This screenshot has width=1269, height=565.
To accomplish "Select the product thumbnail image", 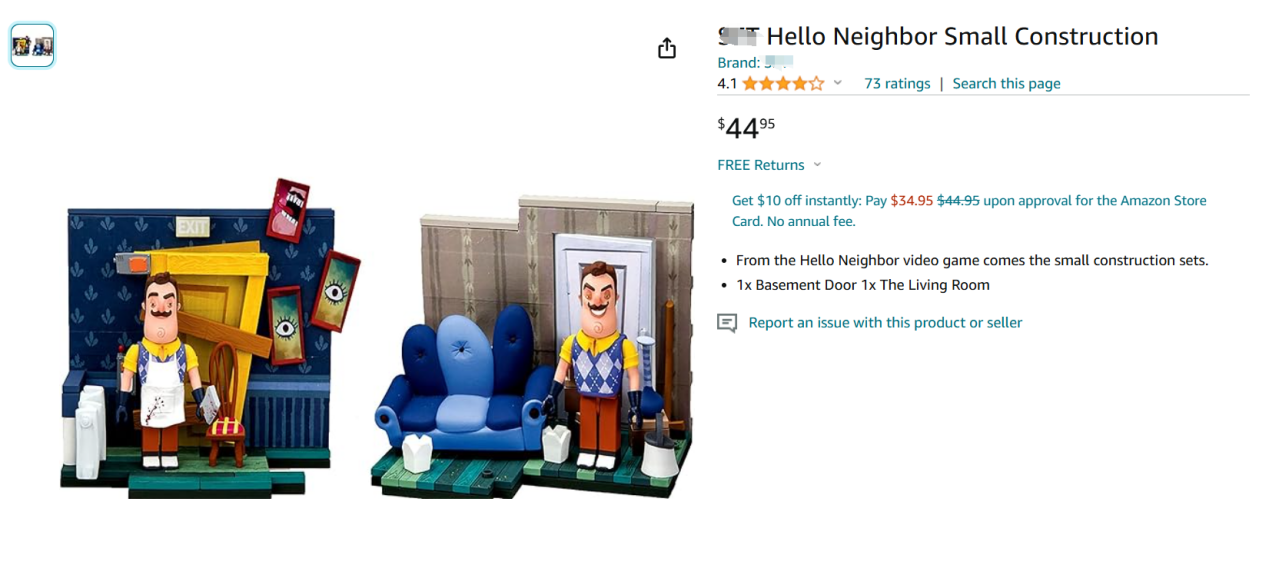I will point(32,46).
